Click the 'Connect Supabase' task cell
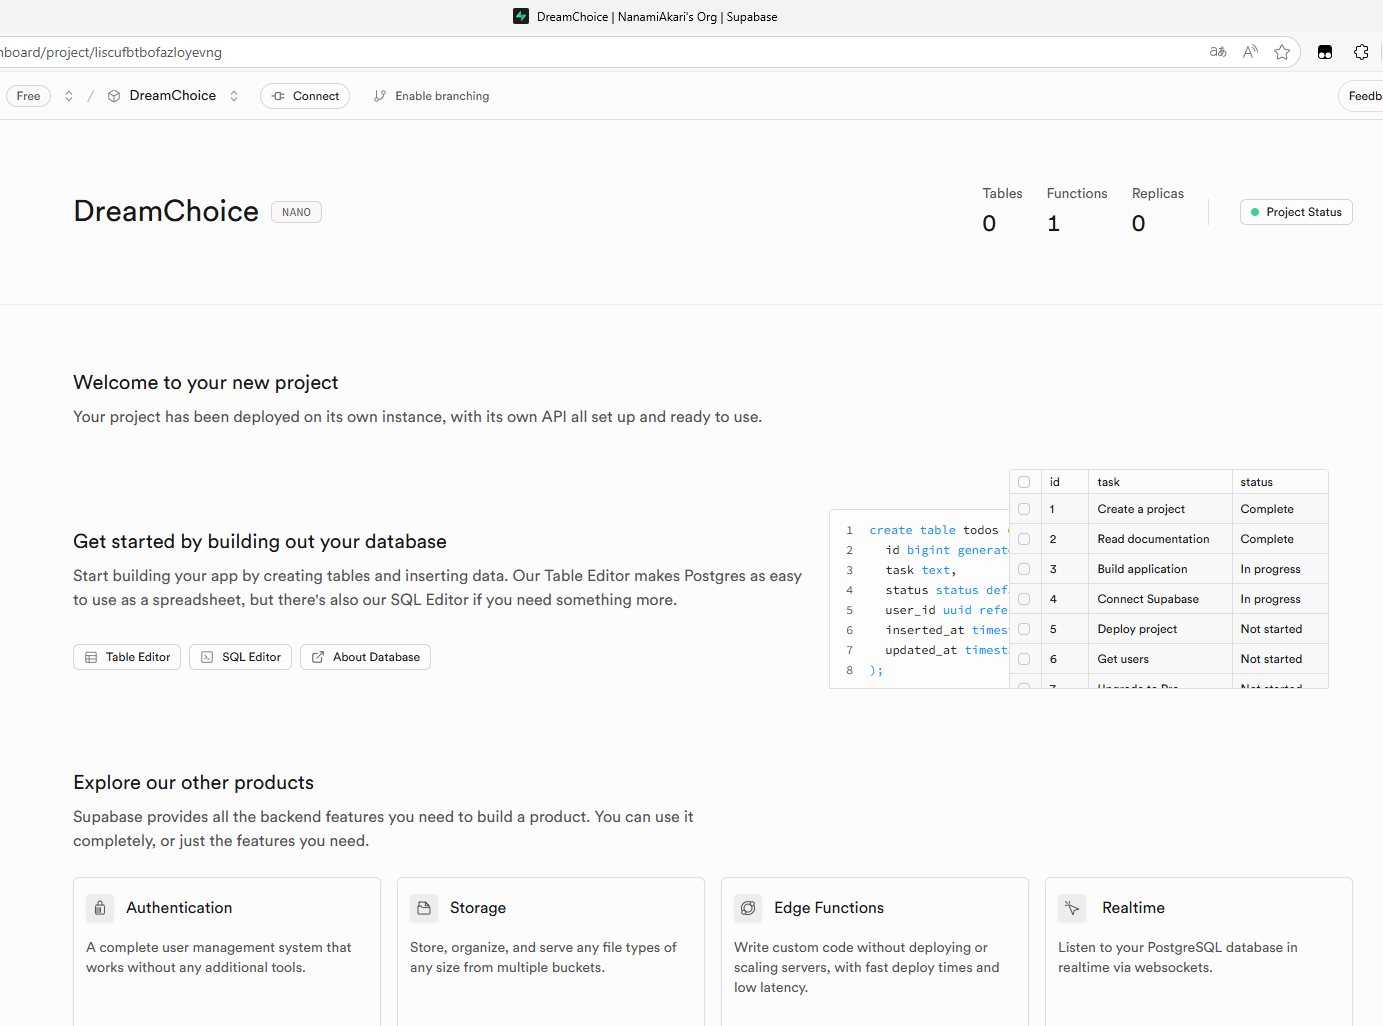Image resolution: width=1383 pixels, height=1026 pixels. (x=1160, y=599)
